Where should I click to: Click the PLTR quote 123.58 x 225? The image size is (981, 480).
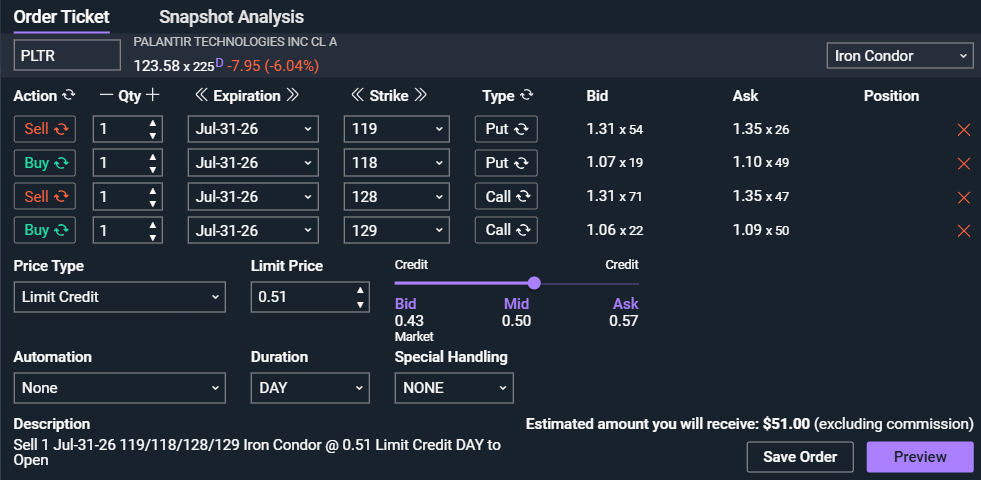pos(174,65)
